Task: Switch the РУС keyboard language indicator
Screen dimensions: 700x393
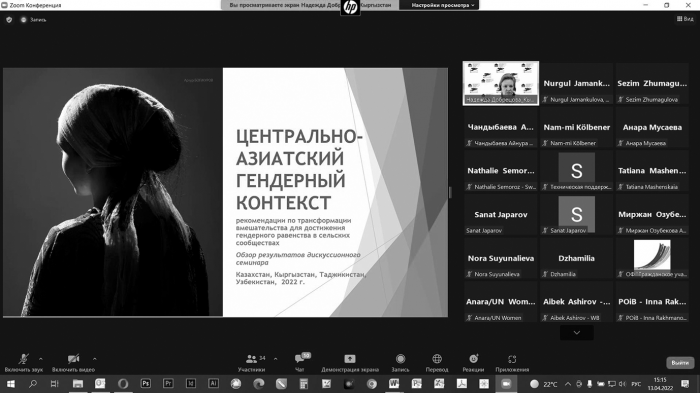Action: point(636,384)
